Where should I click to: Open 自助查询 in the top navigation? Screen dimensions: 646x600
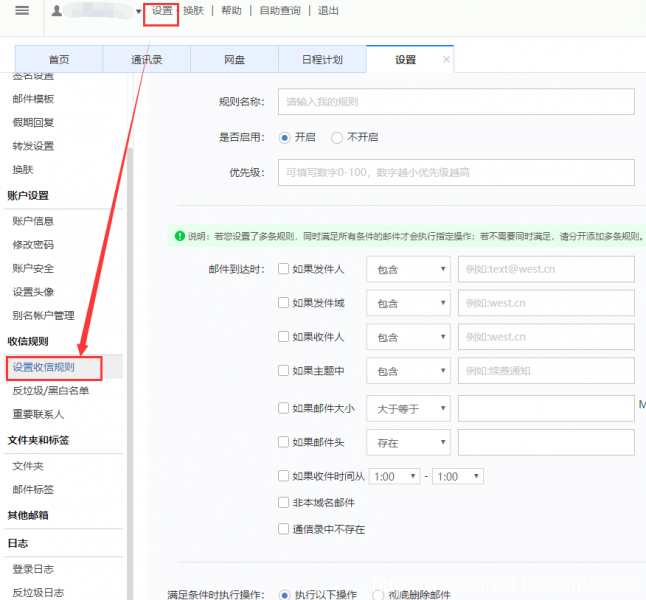(280, 11)
